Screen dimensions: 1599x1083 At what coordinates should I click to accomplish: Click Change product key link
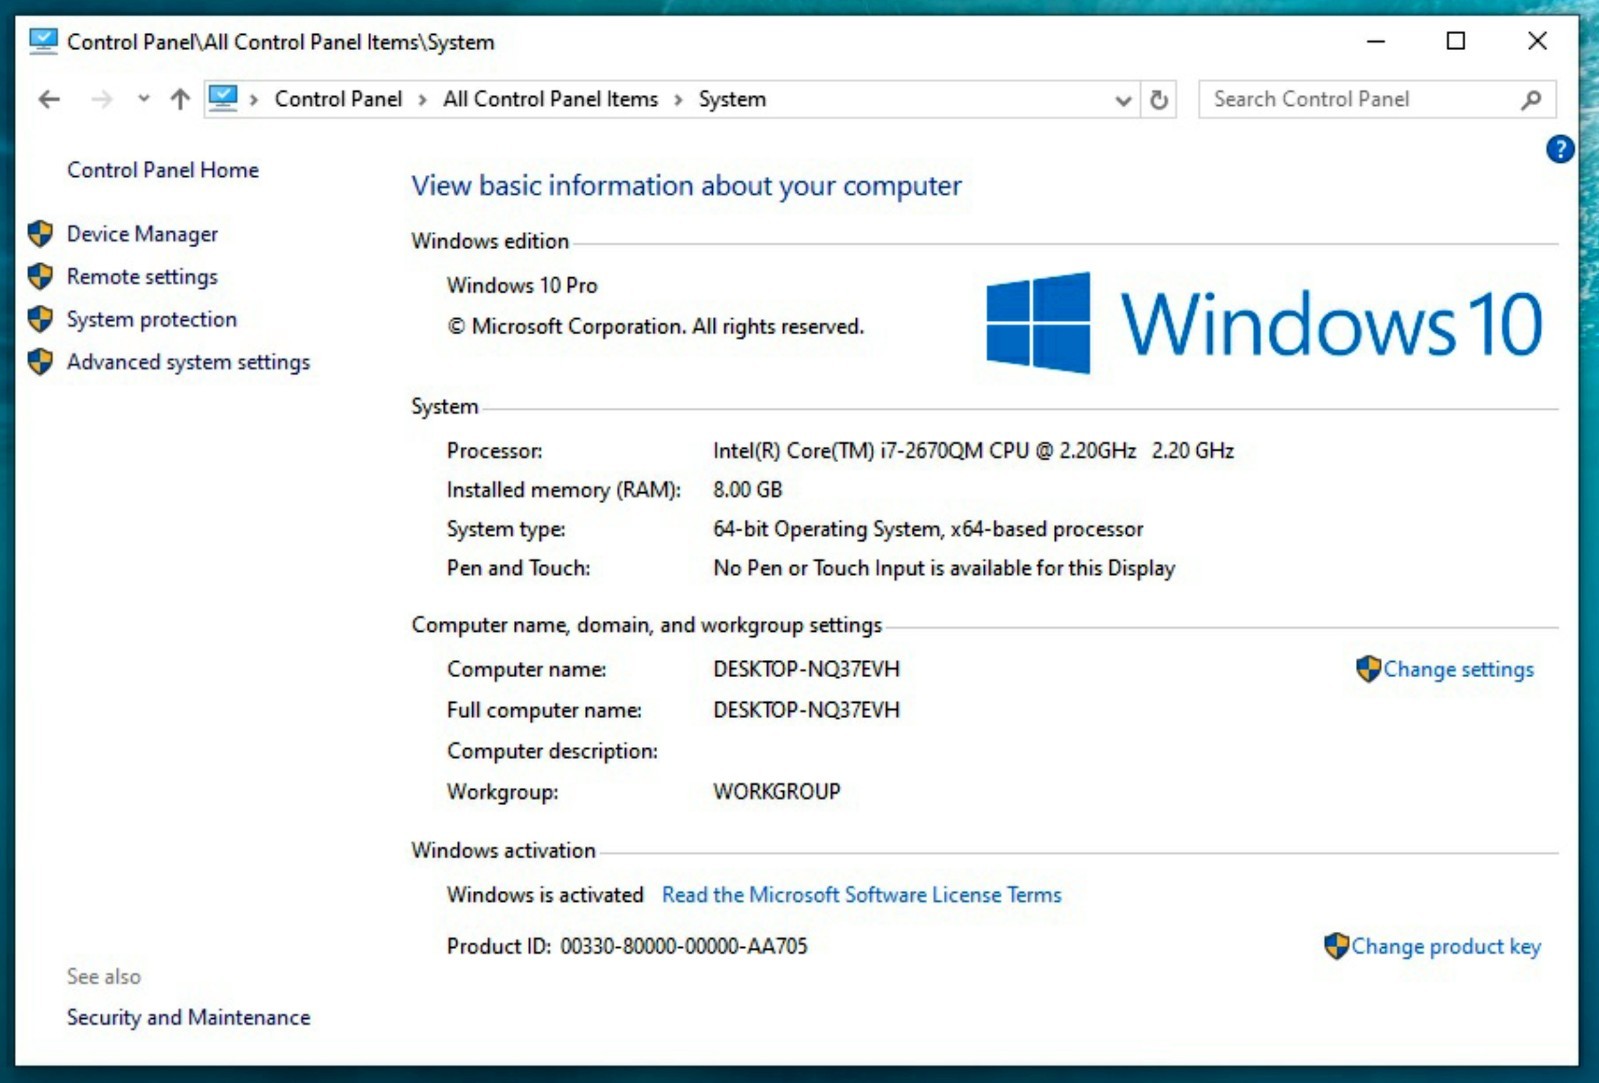click(1446, 946)
